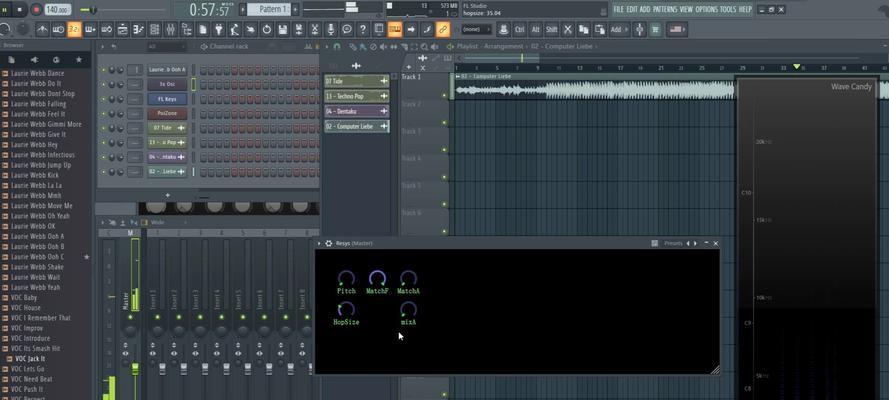Click the Ctrl modifier button
The width and height of the screenshot is (889, 400).
coord(519,29)
